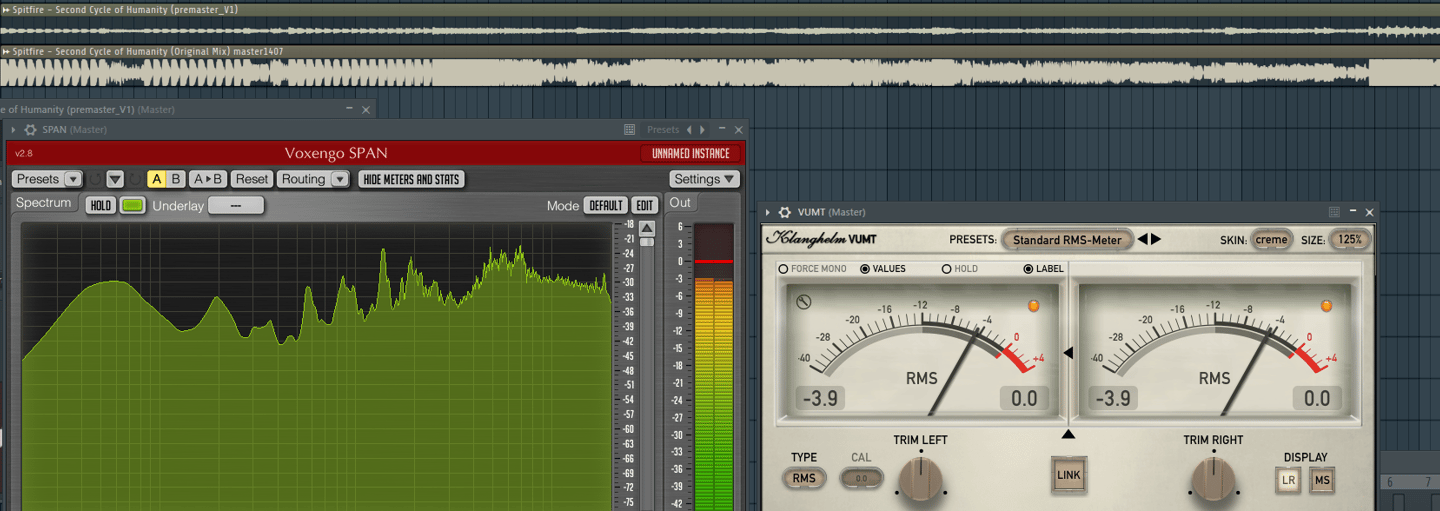The image size is (1440, 511).
Task: Go to next preset in SPAN title bar
Action: [x=703, y=130]
